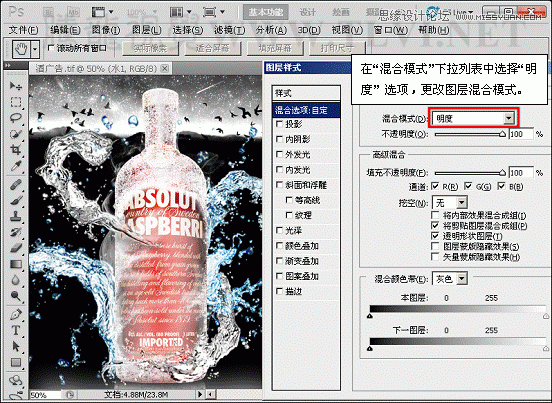552x403 pixels.
Task: Select the Eraser tool
Action: coord(15,248)
